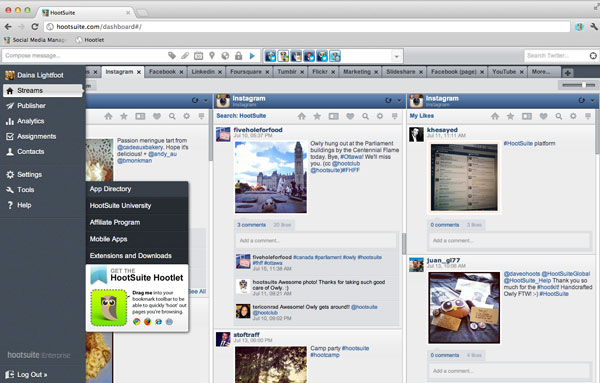Click the Hootlet bookmark in bookmarks bar
600x383 pixels.
click(x=90, y=40)
